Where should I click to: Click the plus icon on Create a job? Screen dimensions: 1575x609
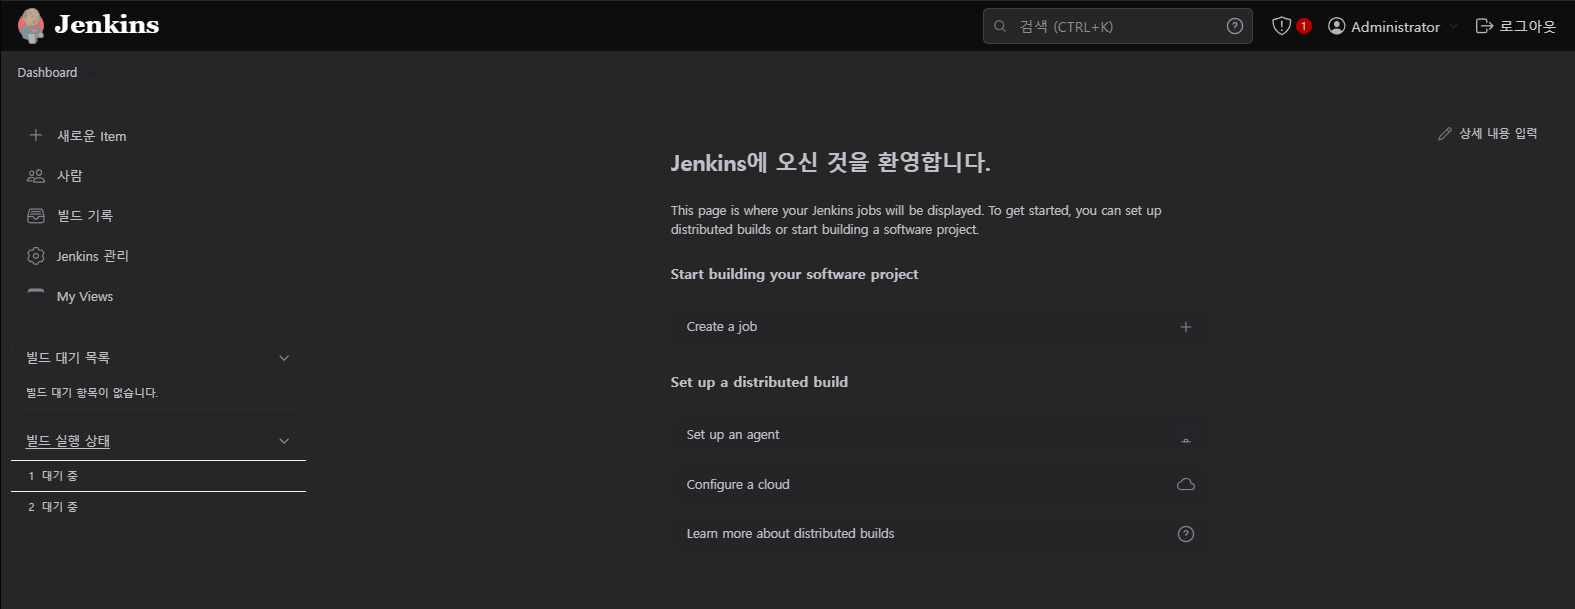(x=1186, y=327)
